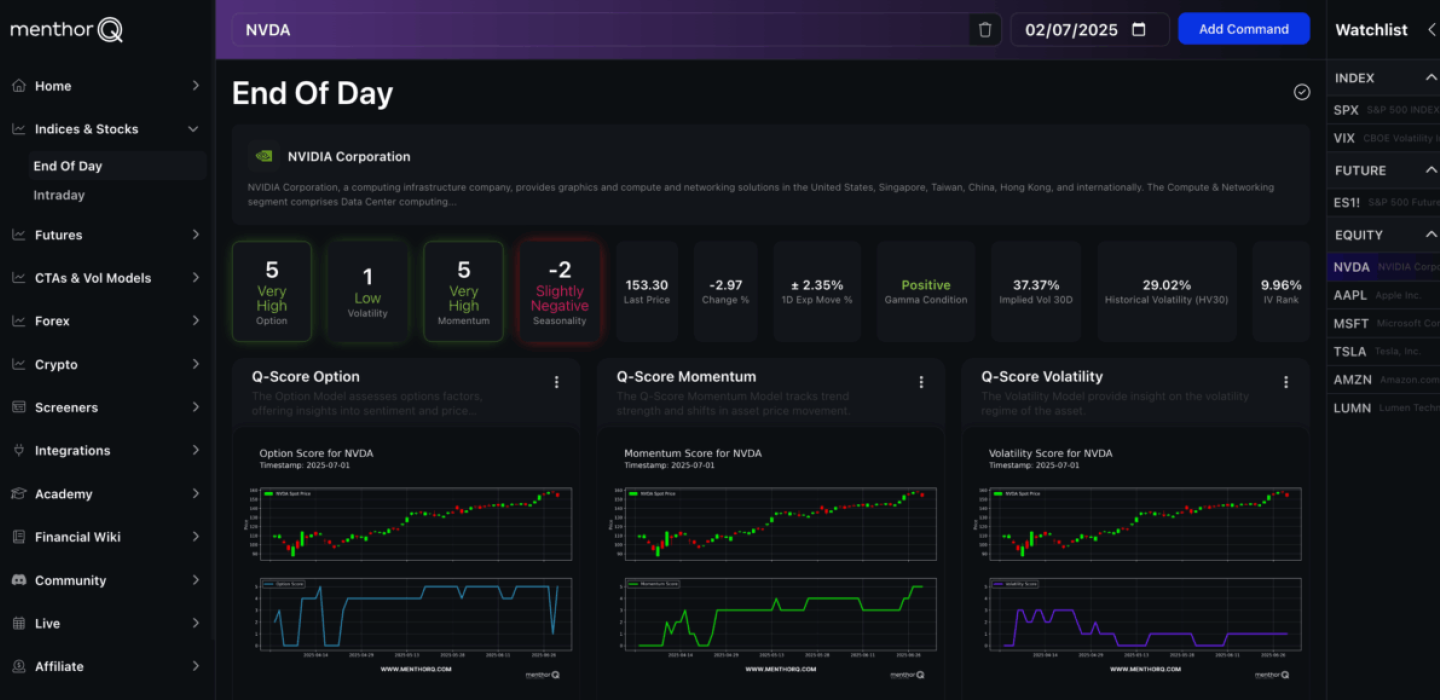Click the NVDA ticker input field

[x=601, y=30]
